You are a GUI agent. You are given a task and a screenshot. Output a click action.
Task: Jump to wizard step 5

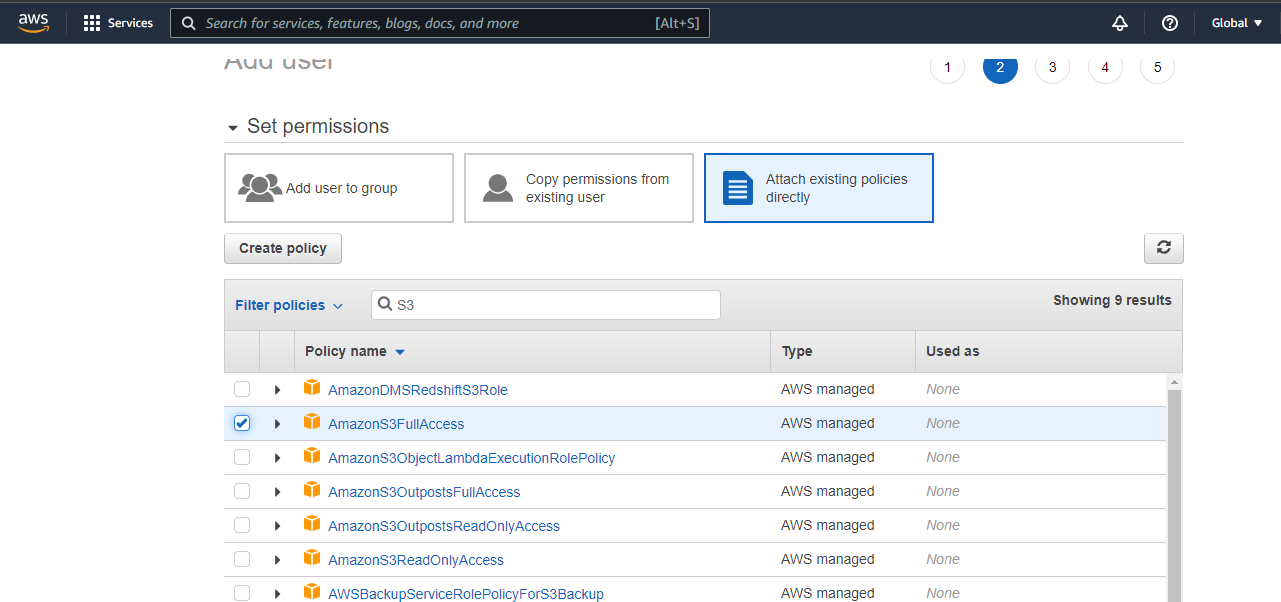point(1157,67)
